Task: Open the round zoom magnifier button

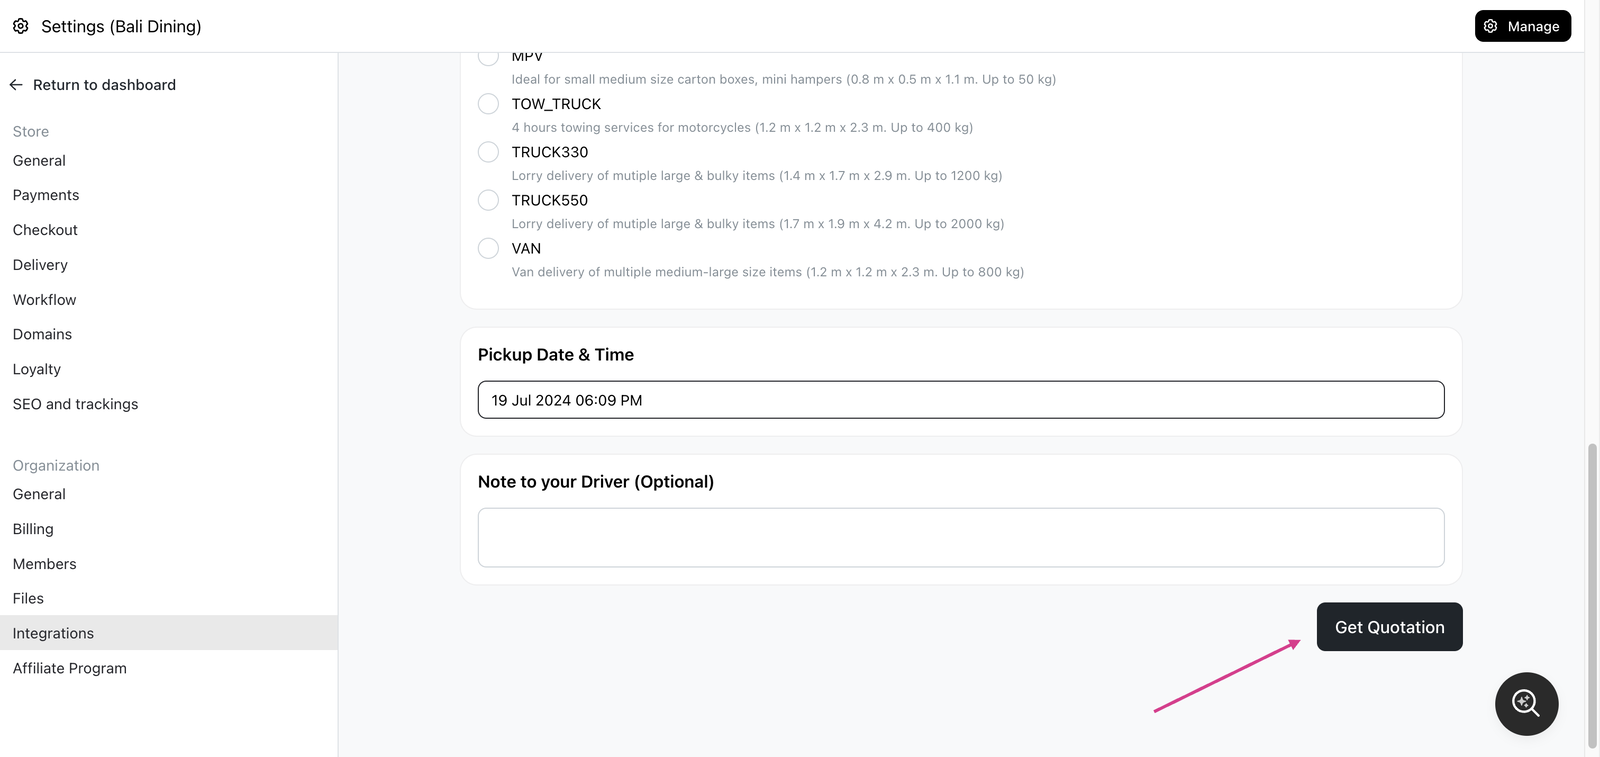Action: coord(1526,704)
